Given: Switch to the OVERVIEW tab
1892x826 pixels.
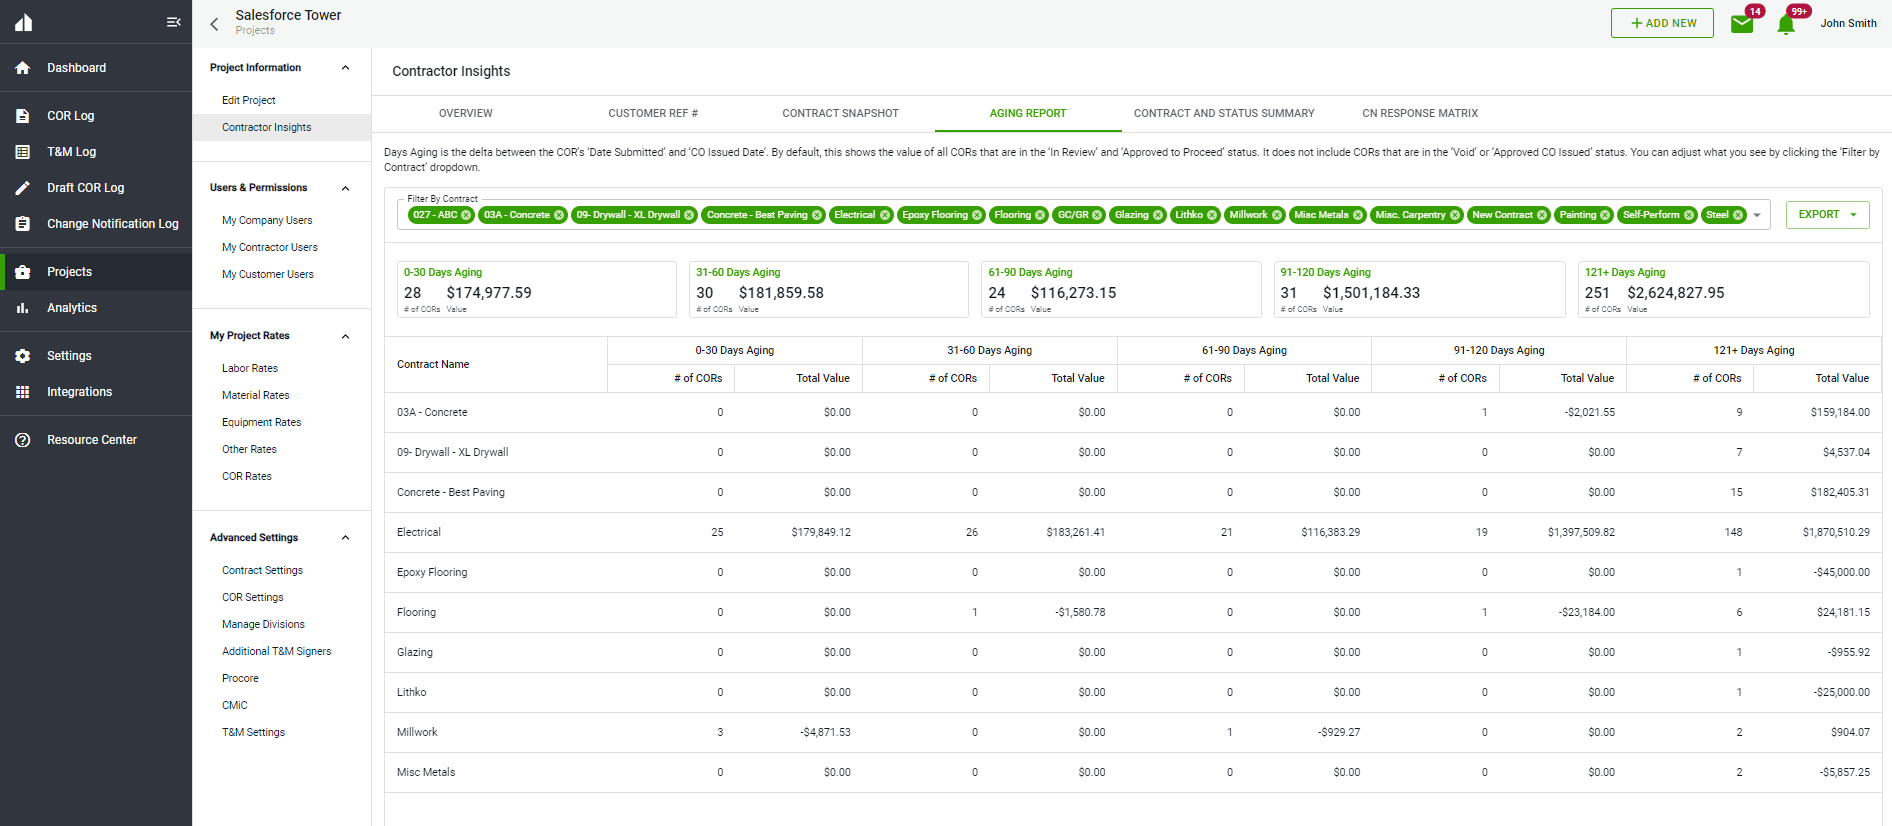Looking at the screenshot, I should (x=466, y=114).
